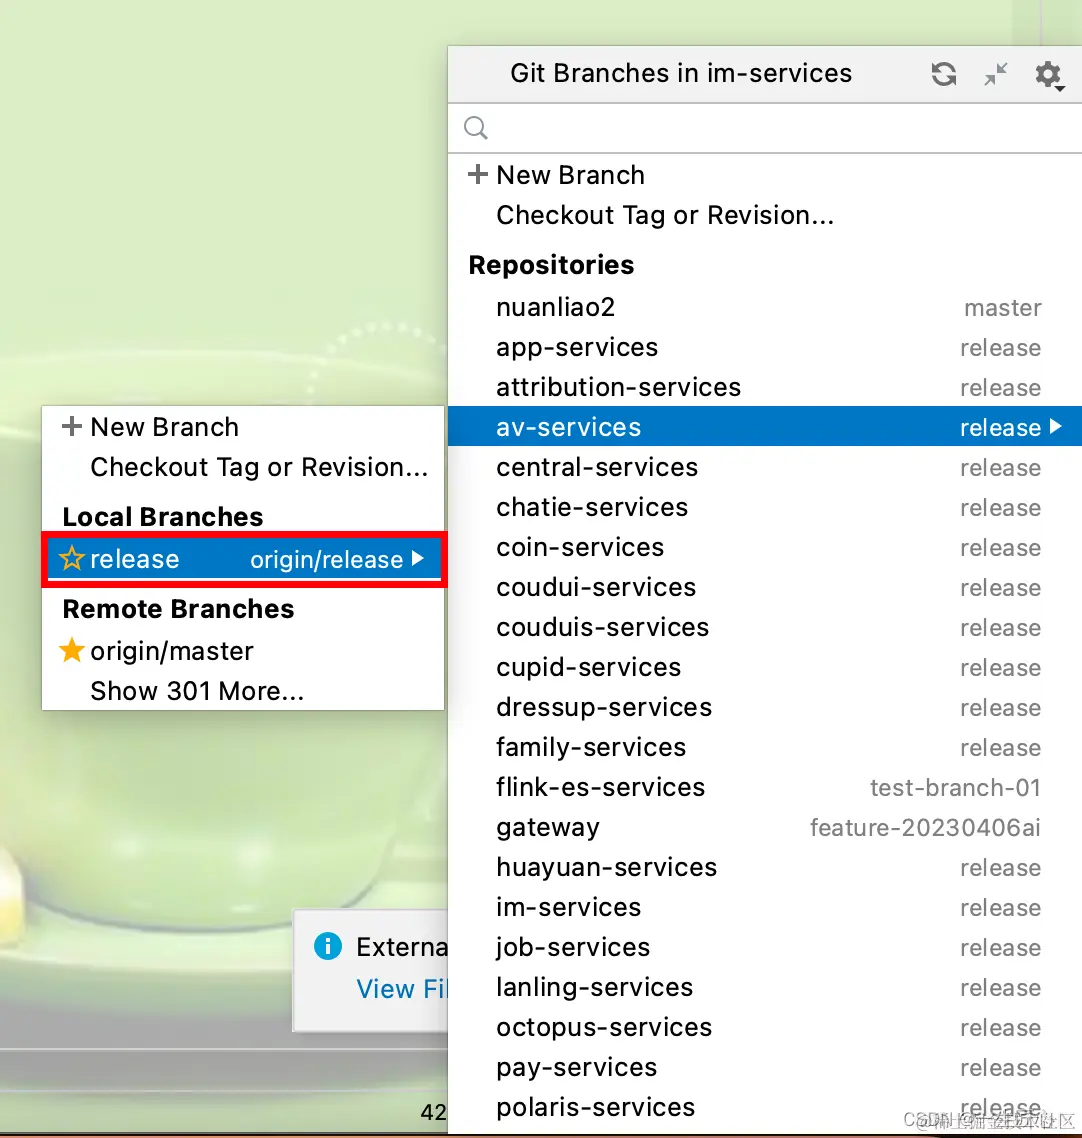The height and width of the screenshot is (1138, 1082).
Task: Click the info icon in the External notification
Action: (x=328, y=946)
